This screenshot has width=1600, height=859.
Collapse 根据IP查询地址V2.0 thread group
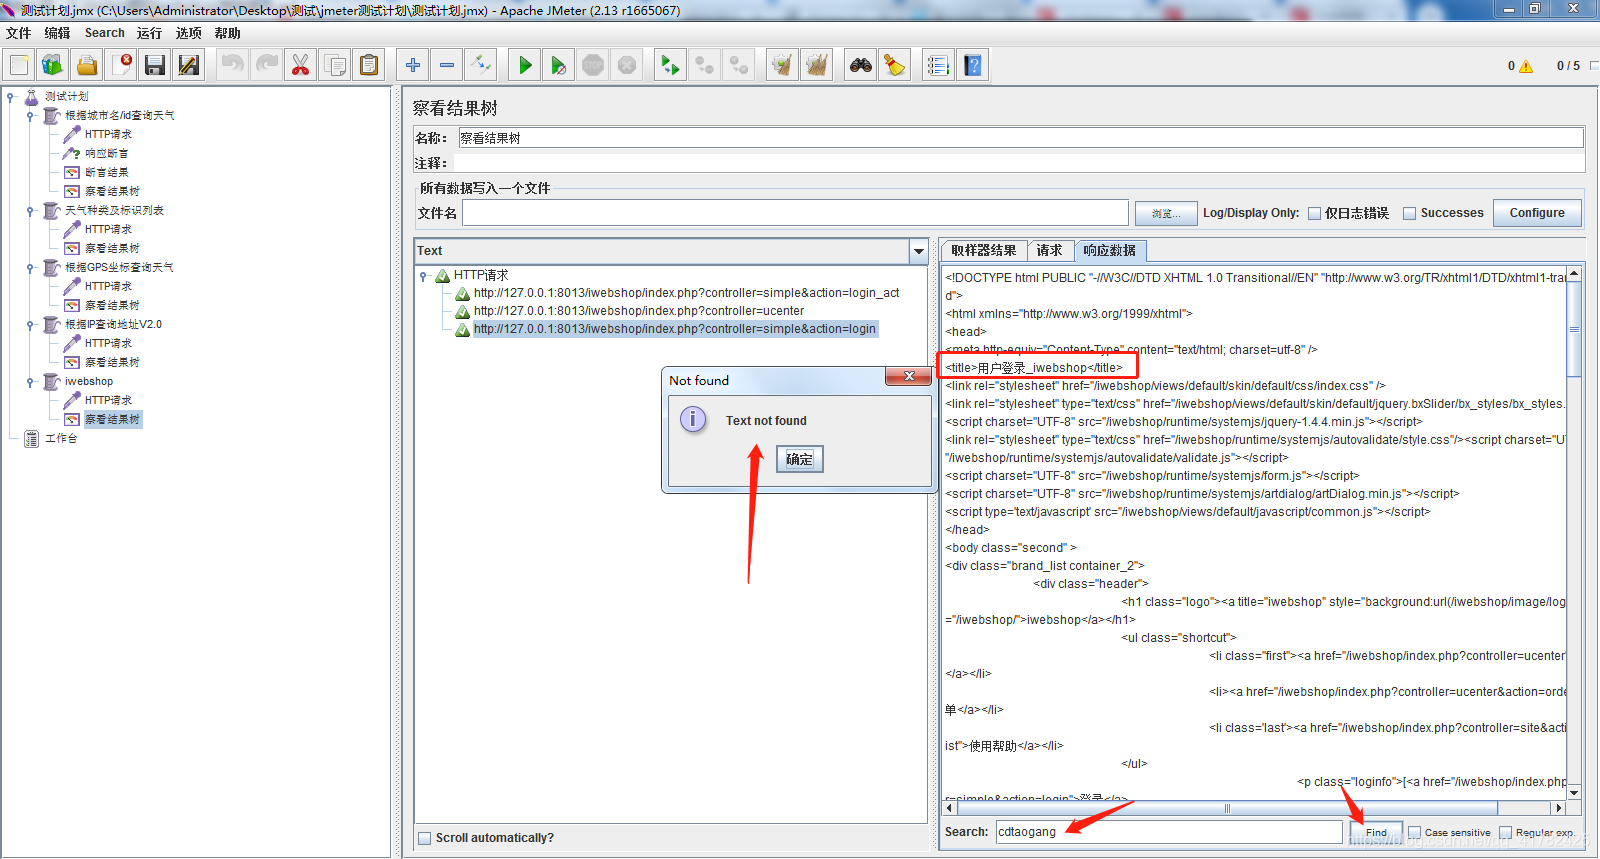click(31, 325)
